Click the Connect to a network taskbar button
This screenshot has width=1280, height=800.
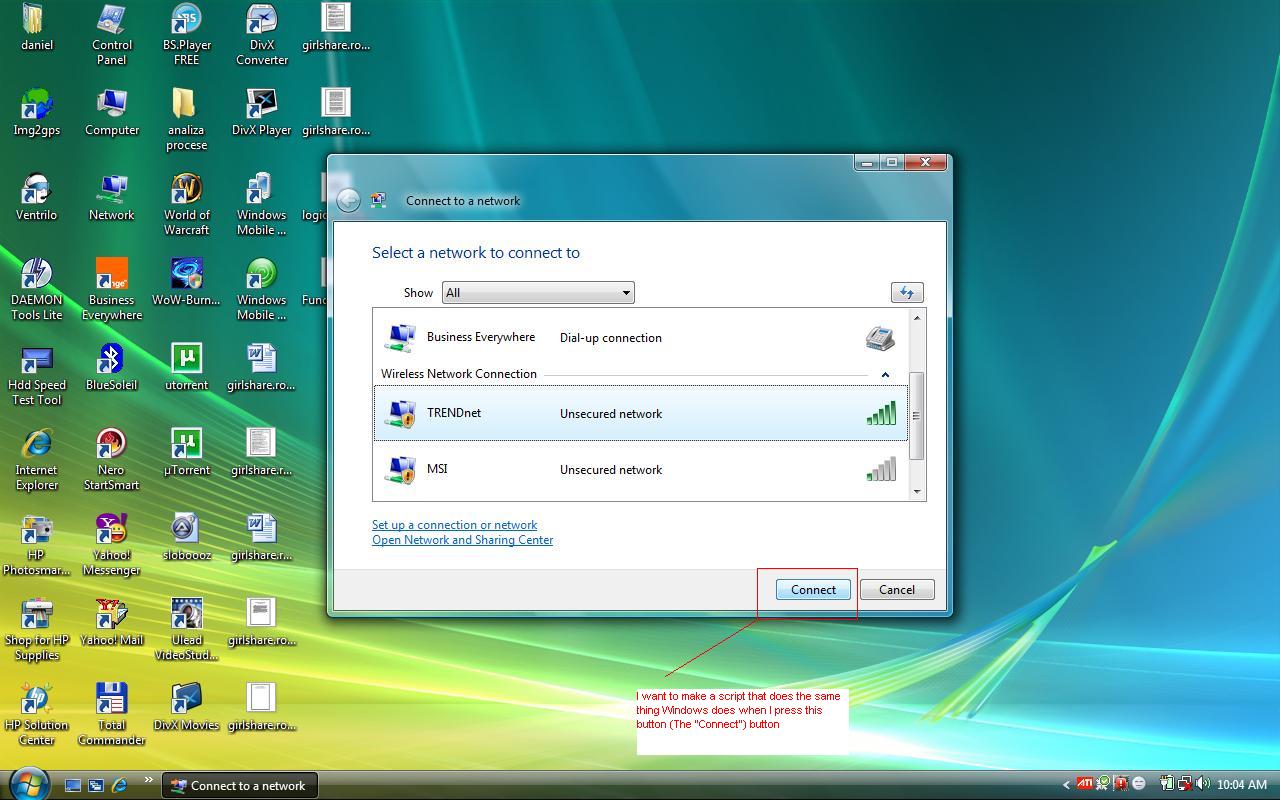(240, 785)
